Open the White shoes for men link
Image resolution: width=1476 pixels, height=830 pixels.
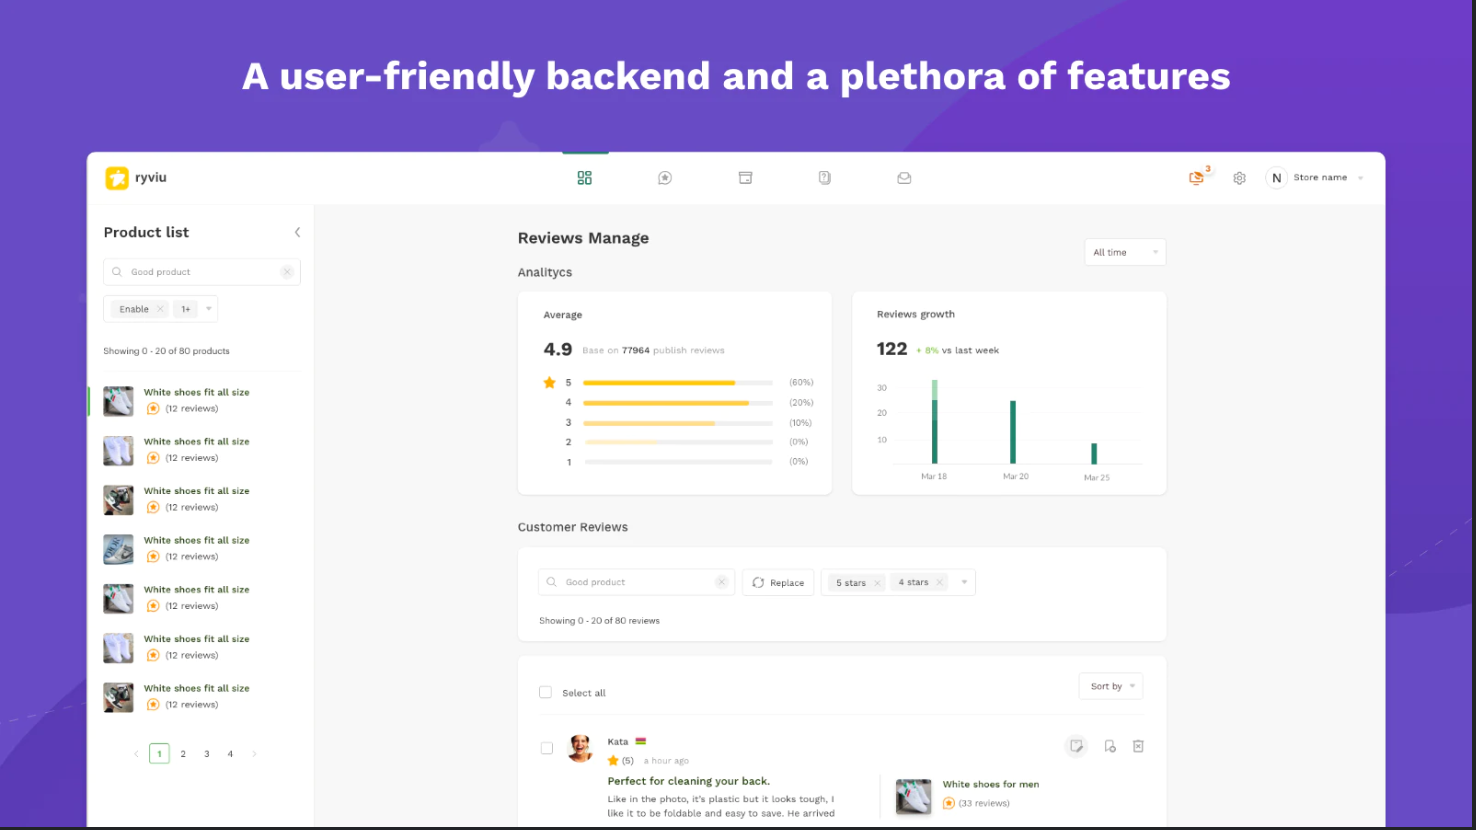(x=990, y=784)
